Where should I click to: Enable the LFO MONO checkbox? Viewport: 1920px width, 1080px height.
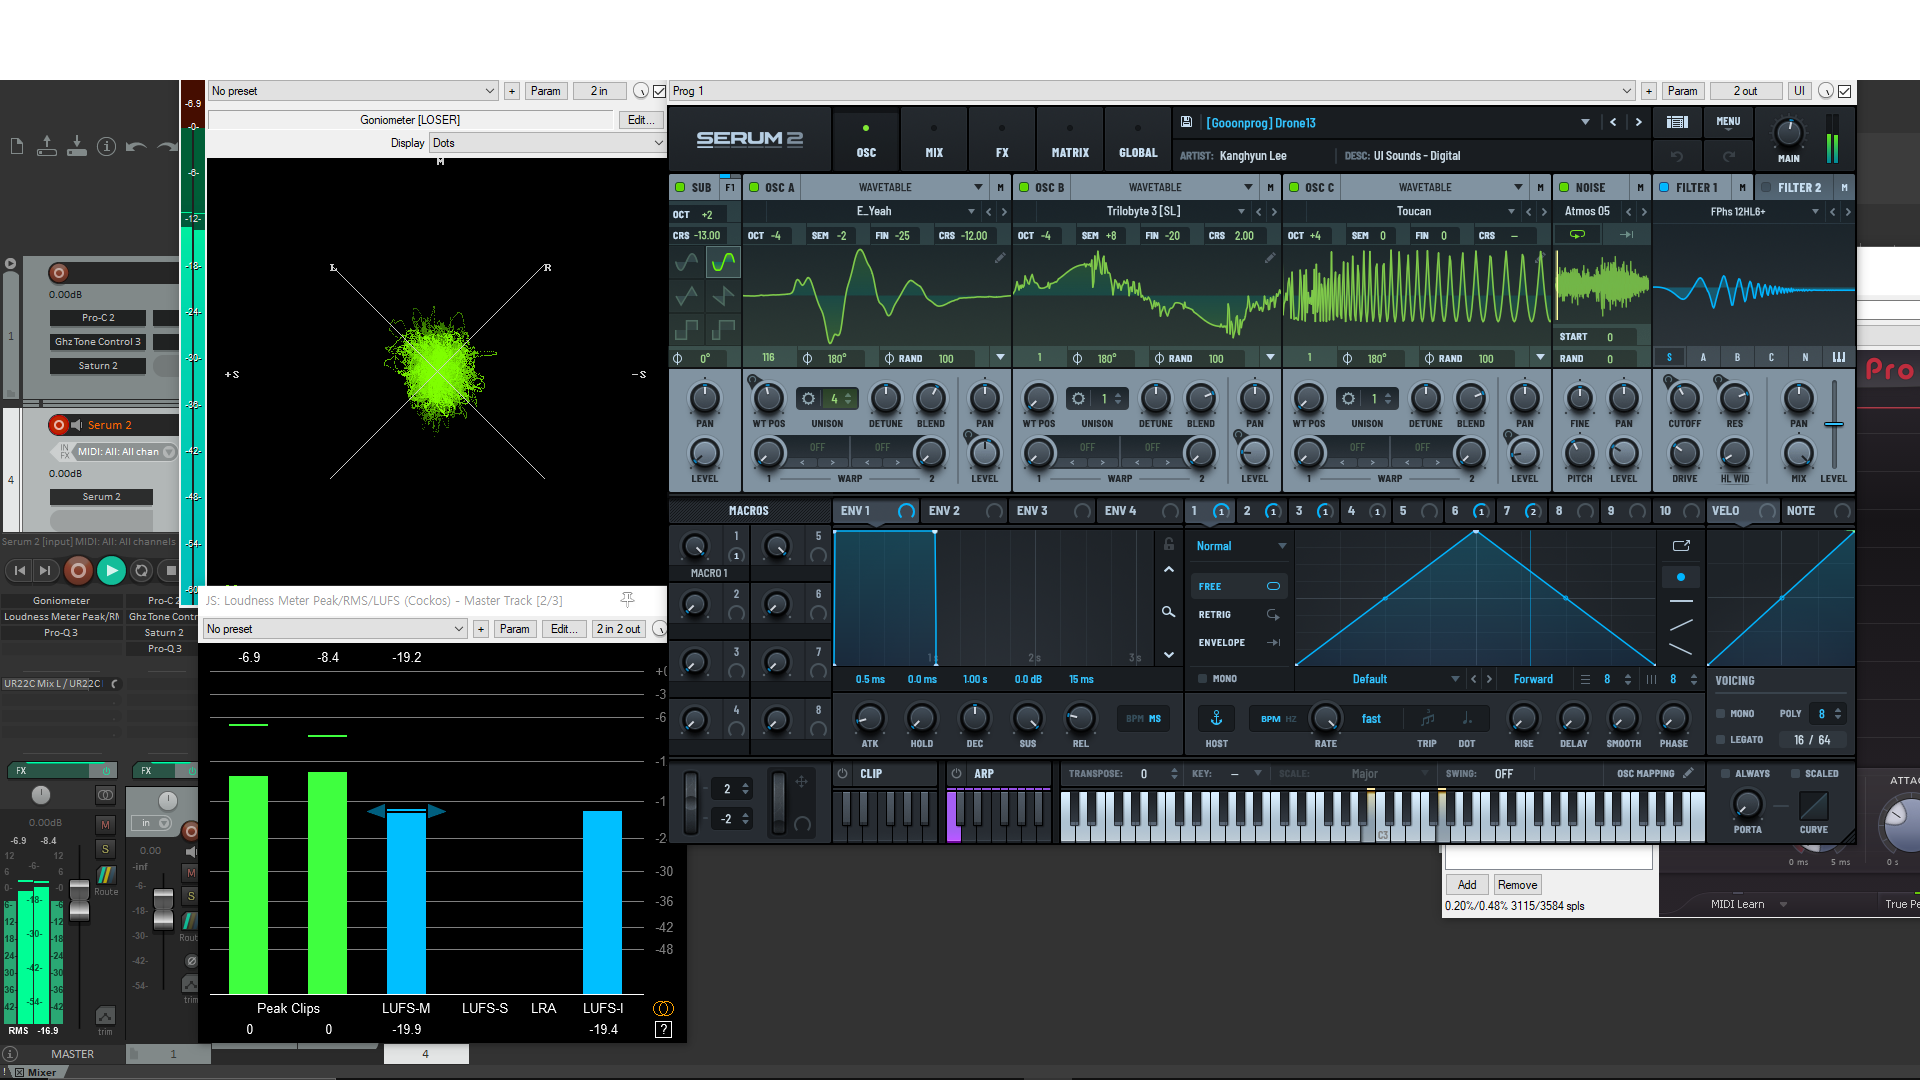coord(1203,679)
